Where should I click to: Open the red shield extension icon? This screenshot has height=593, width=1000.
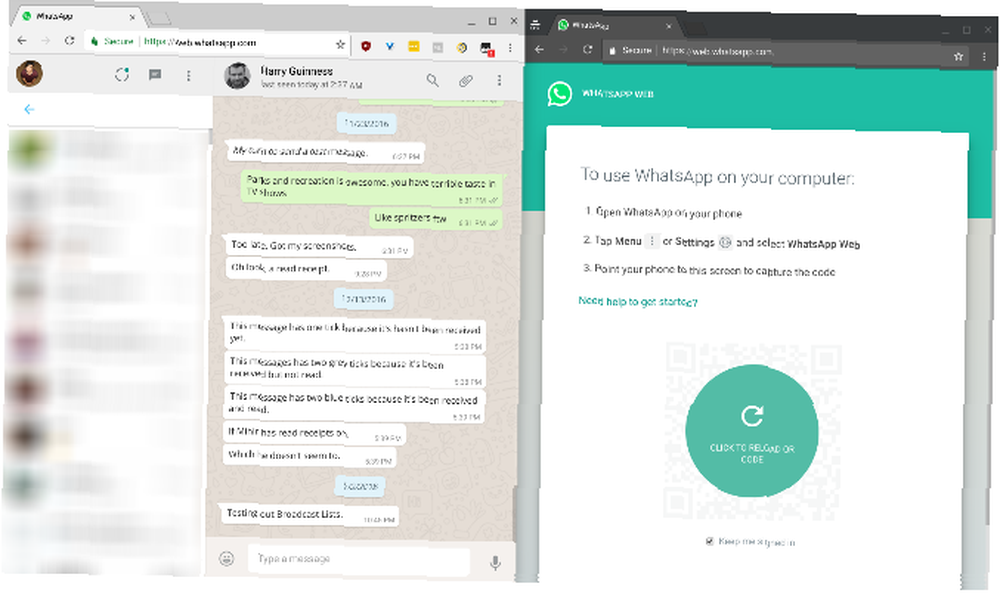(x=365, y=45)
